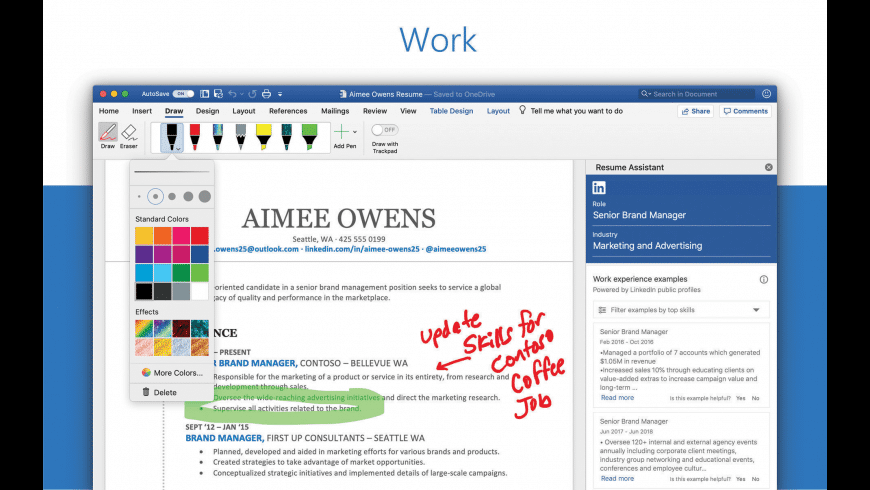Select the largest pen thickness dot
The image size is (870, 490).
(205, 196)
